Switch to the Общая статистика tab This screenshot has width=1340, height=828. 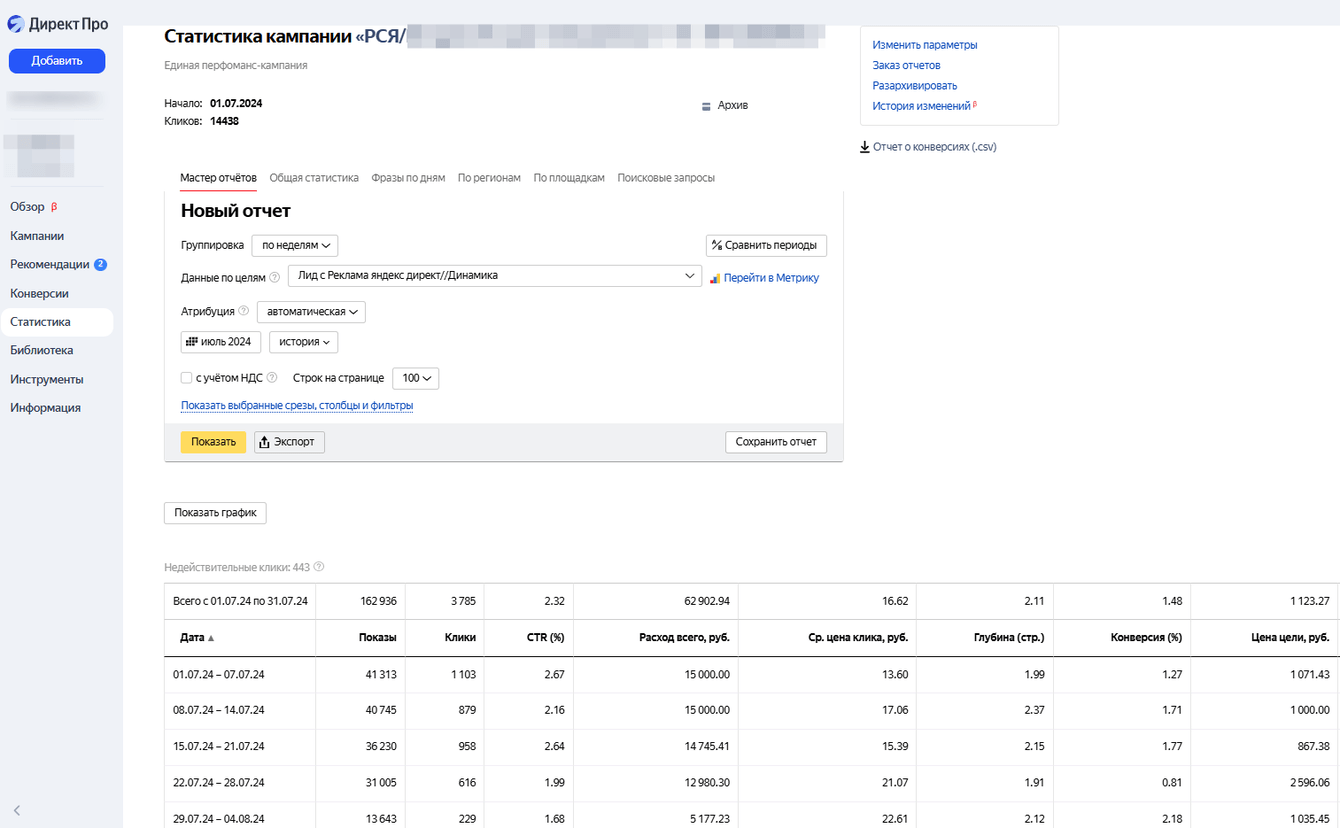point(314,178)
